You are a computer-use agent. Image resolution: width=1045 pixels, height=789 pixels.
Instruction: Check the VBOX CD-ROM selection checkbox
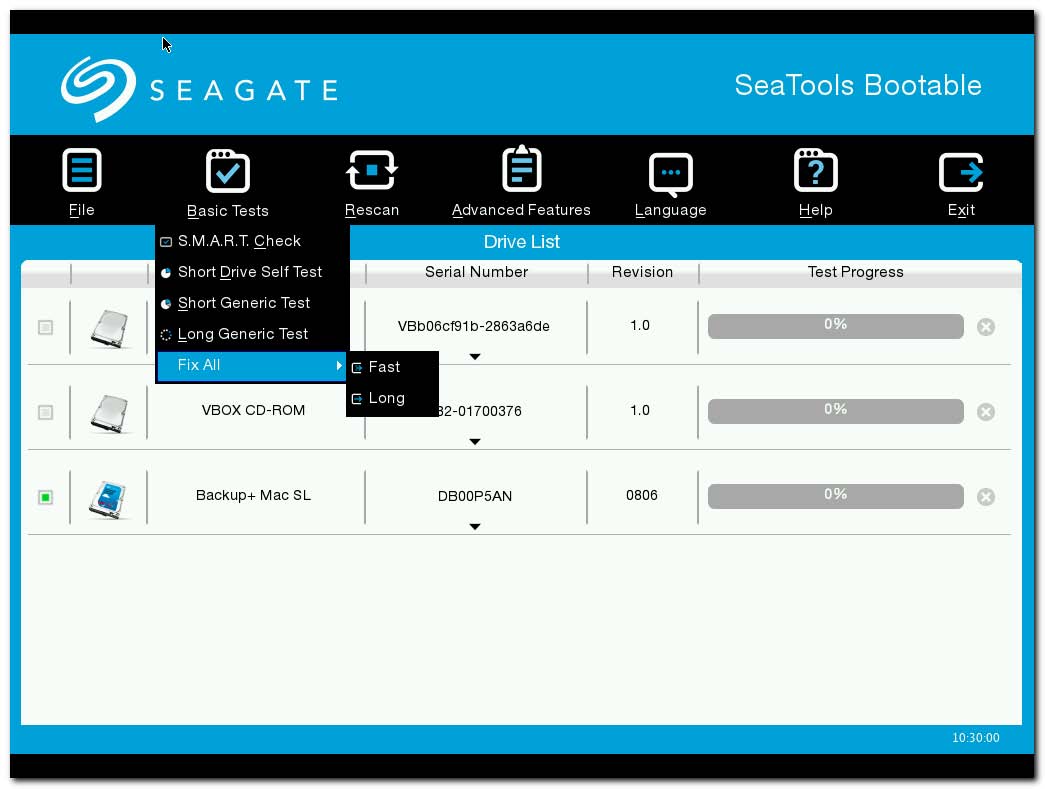[45, 412]
